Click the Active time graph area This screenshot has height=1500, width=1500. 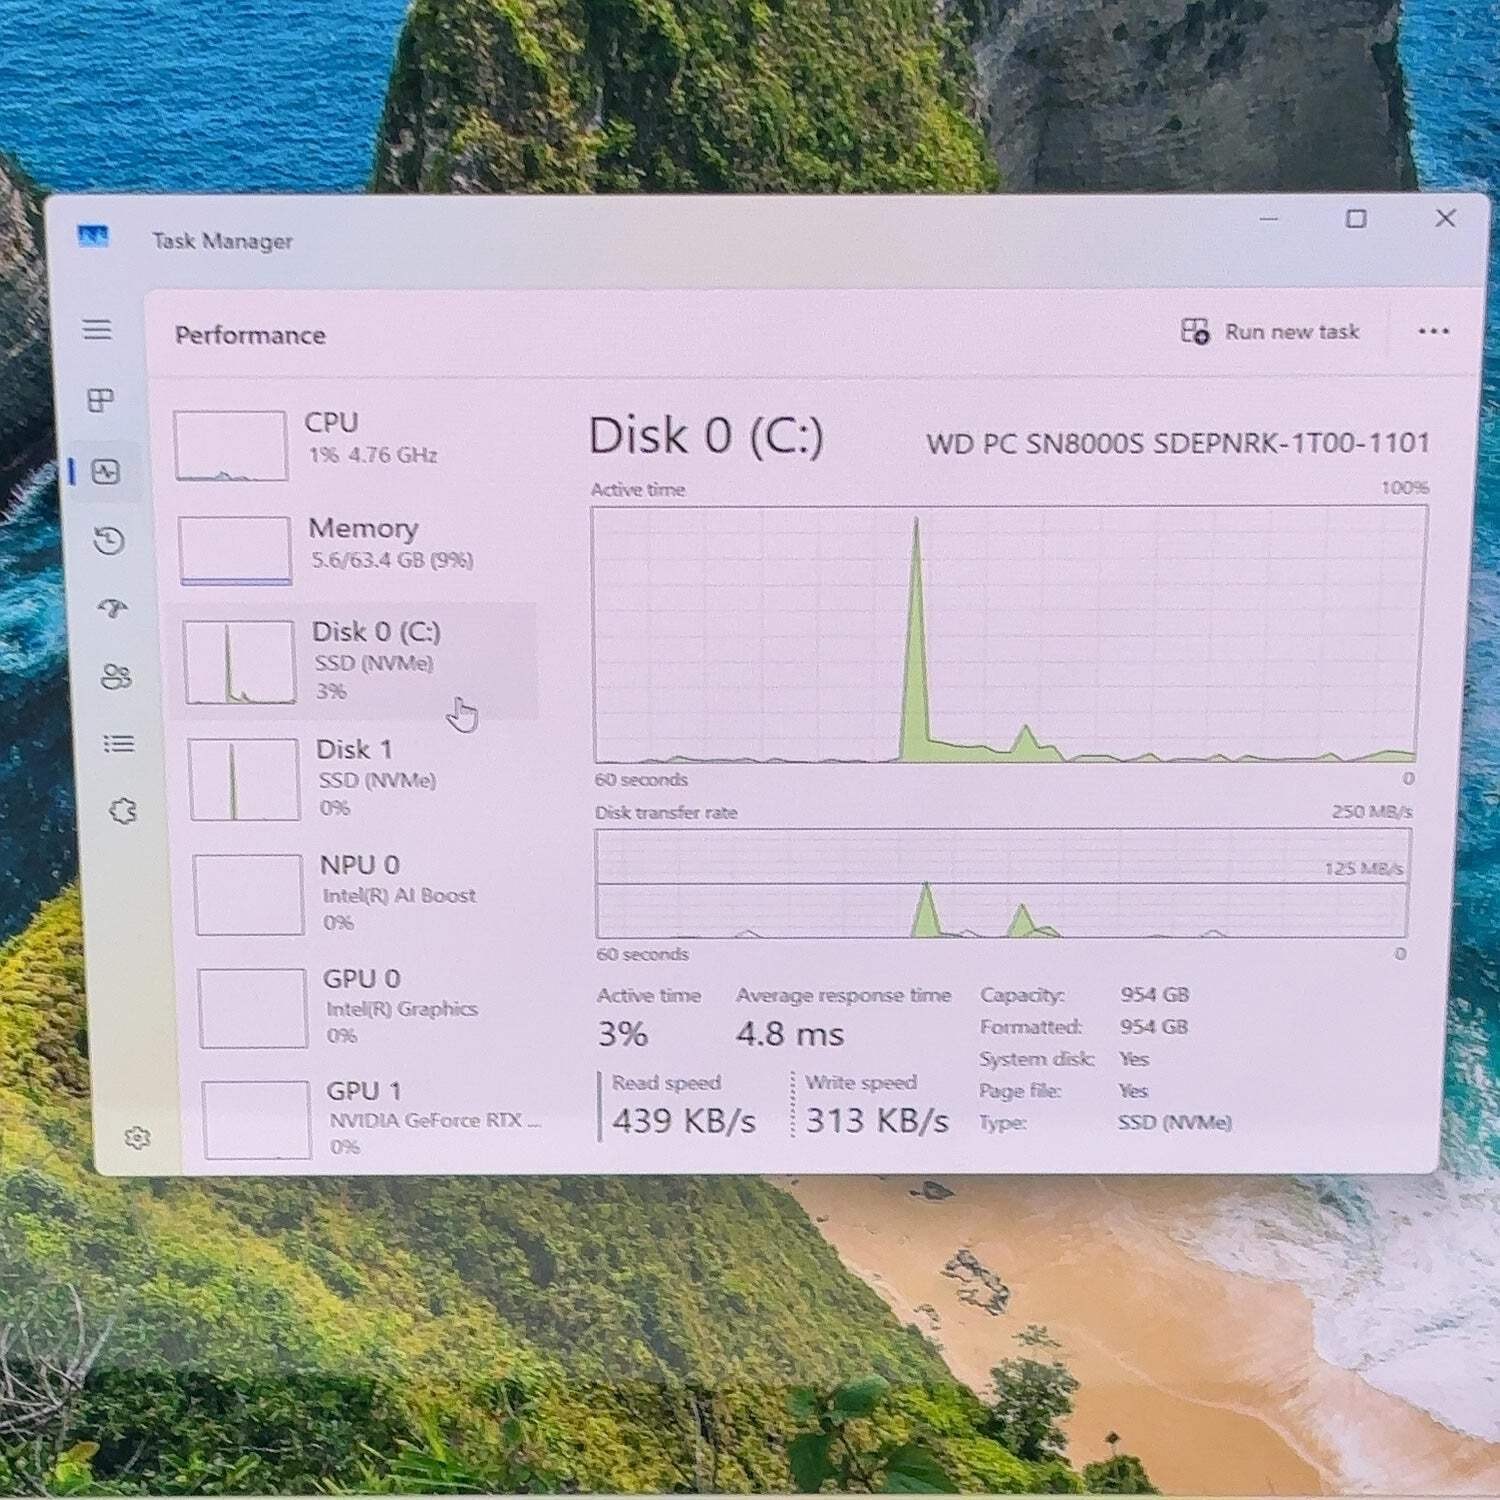click(x=1009, y=635)
